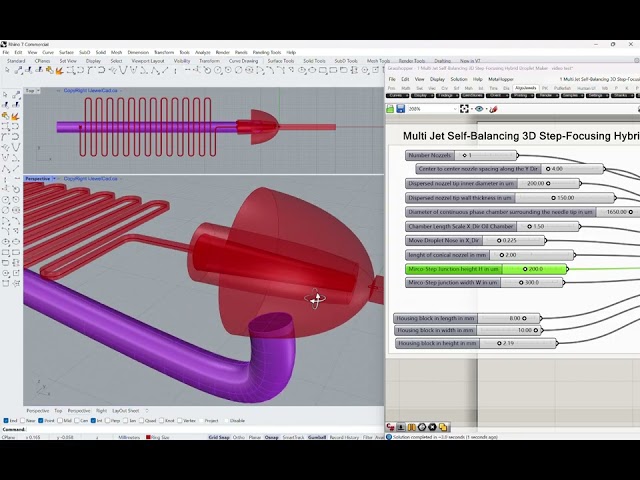Screen dimensions: 640x480
Task: Click the pointer tool in left sidebar
Action: pyautogui.click(x=5, y=95)
